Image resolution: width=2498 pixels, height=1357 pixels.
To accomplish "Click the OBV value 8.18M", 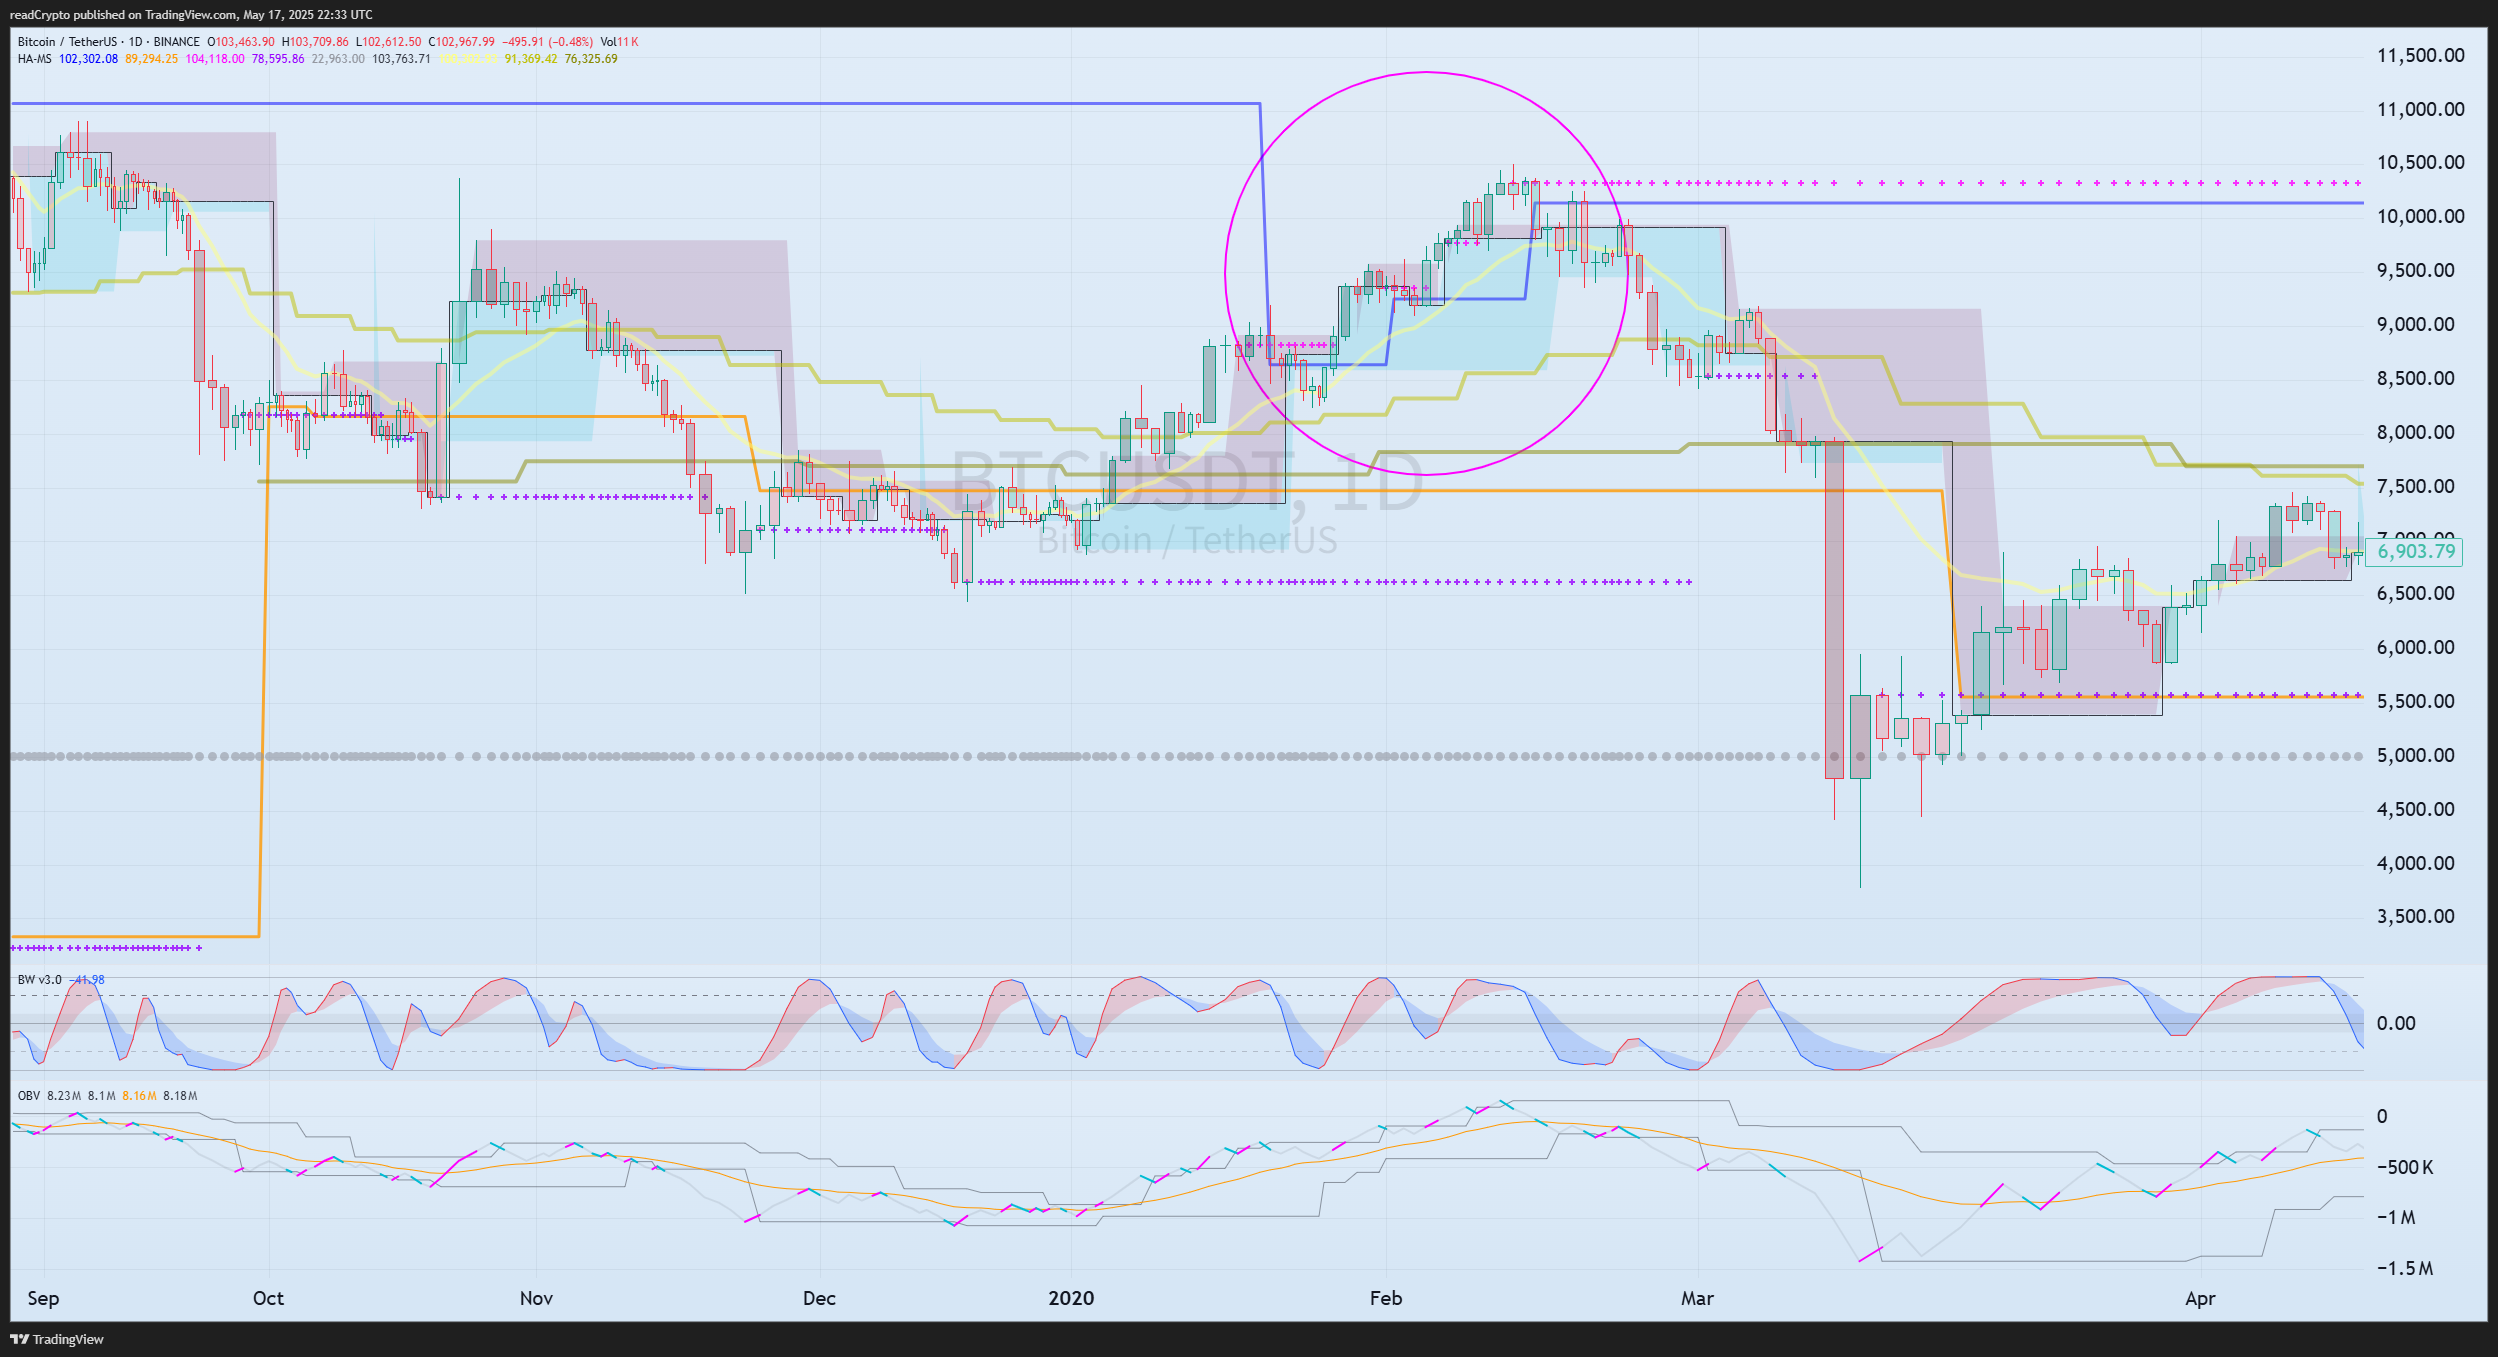I will 180,1096.
